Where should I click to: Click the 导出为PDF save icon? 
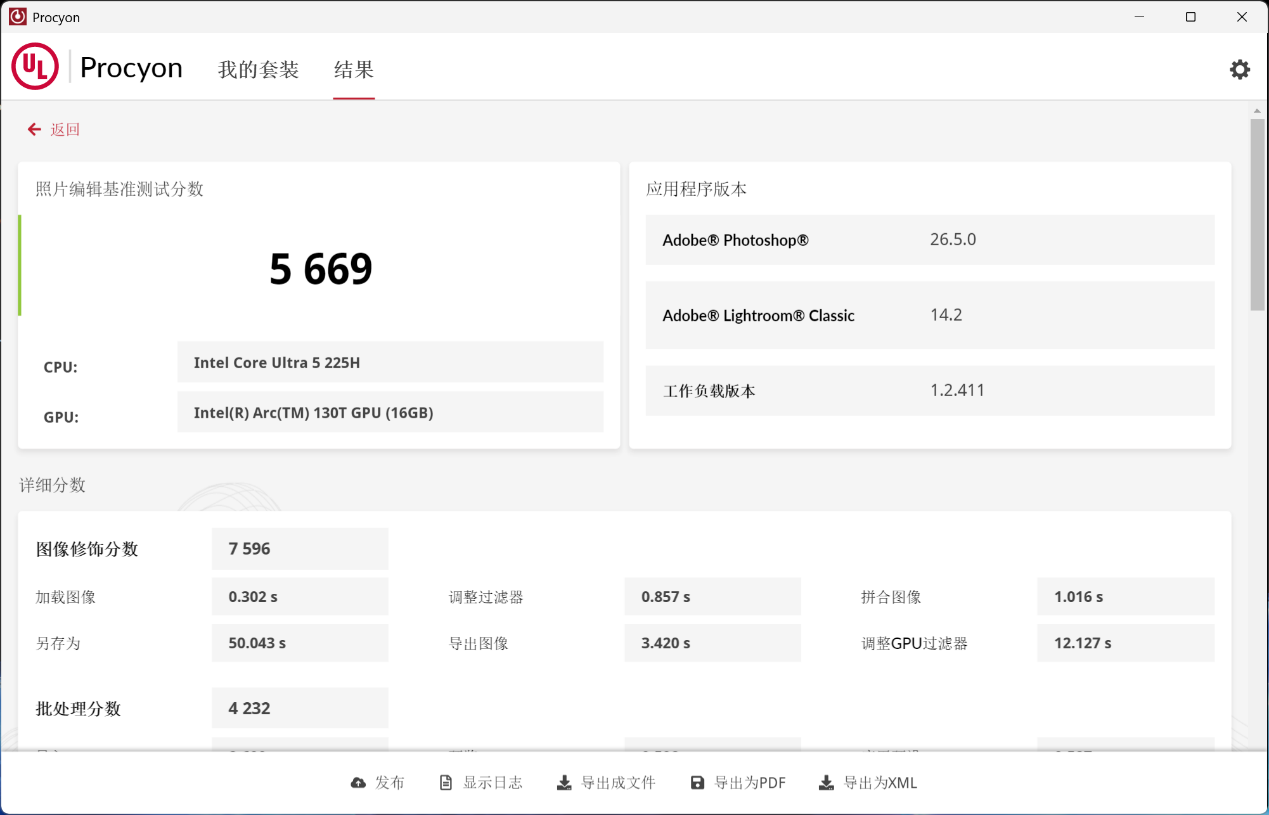coord(696,783)
